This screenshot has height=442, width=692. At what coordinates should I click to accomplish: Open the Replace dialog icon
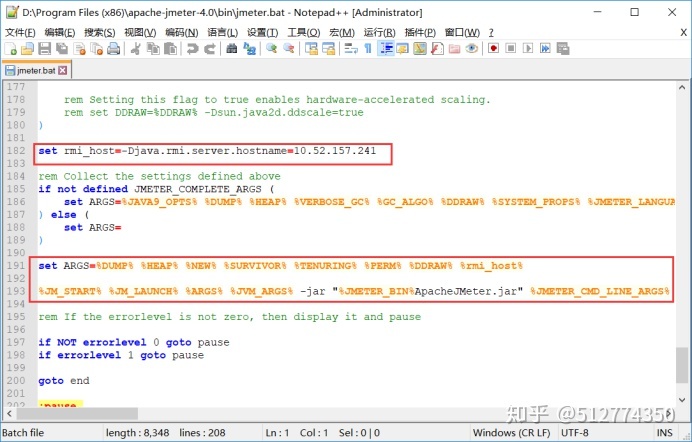pos(249,49)
